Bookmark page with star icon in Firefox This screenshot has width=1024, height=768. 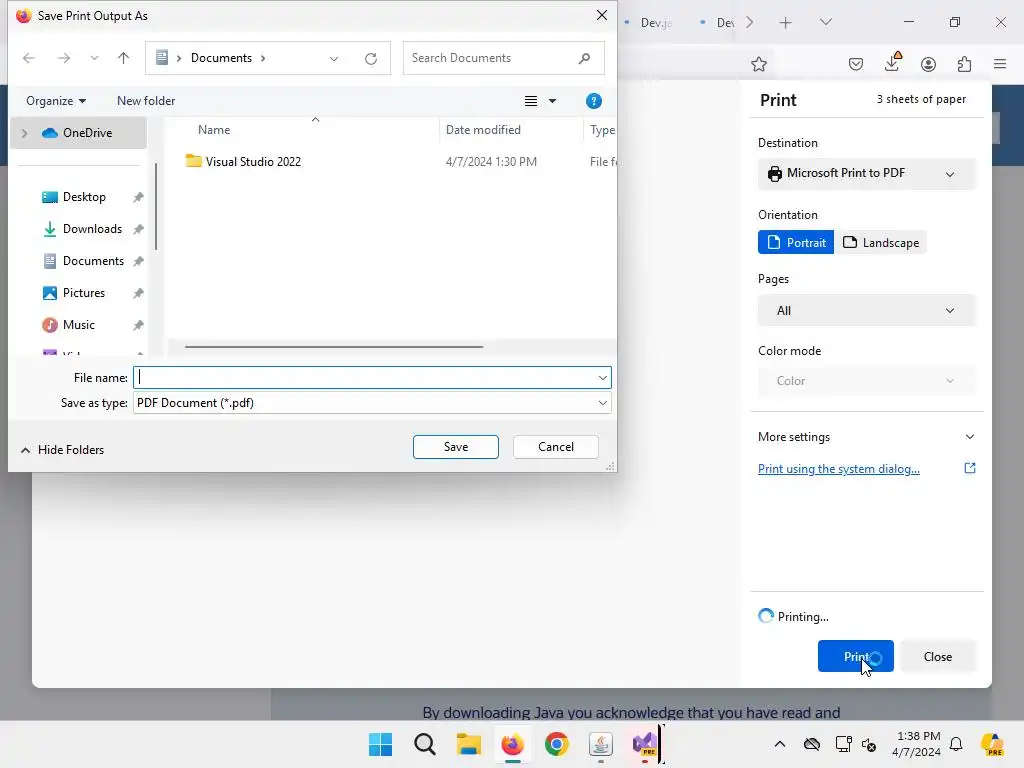click(758, 64)
